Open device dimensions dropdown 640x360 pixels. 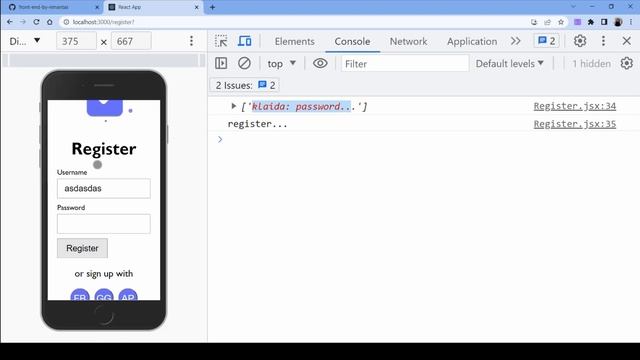pyautogui.click(x=24, y=41)
